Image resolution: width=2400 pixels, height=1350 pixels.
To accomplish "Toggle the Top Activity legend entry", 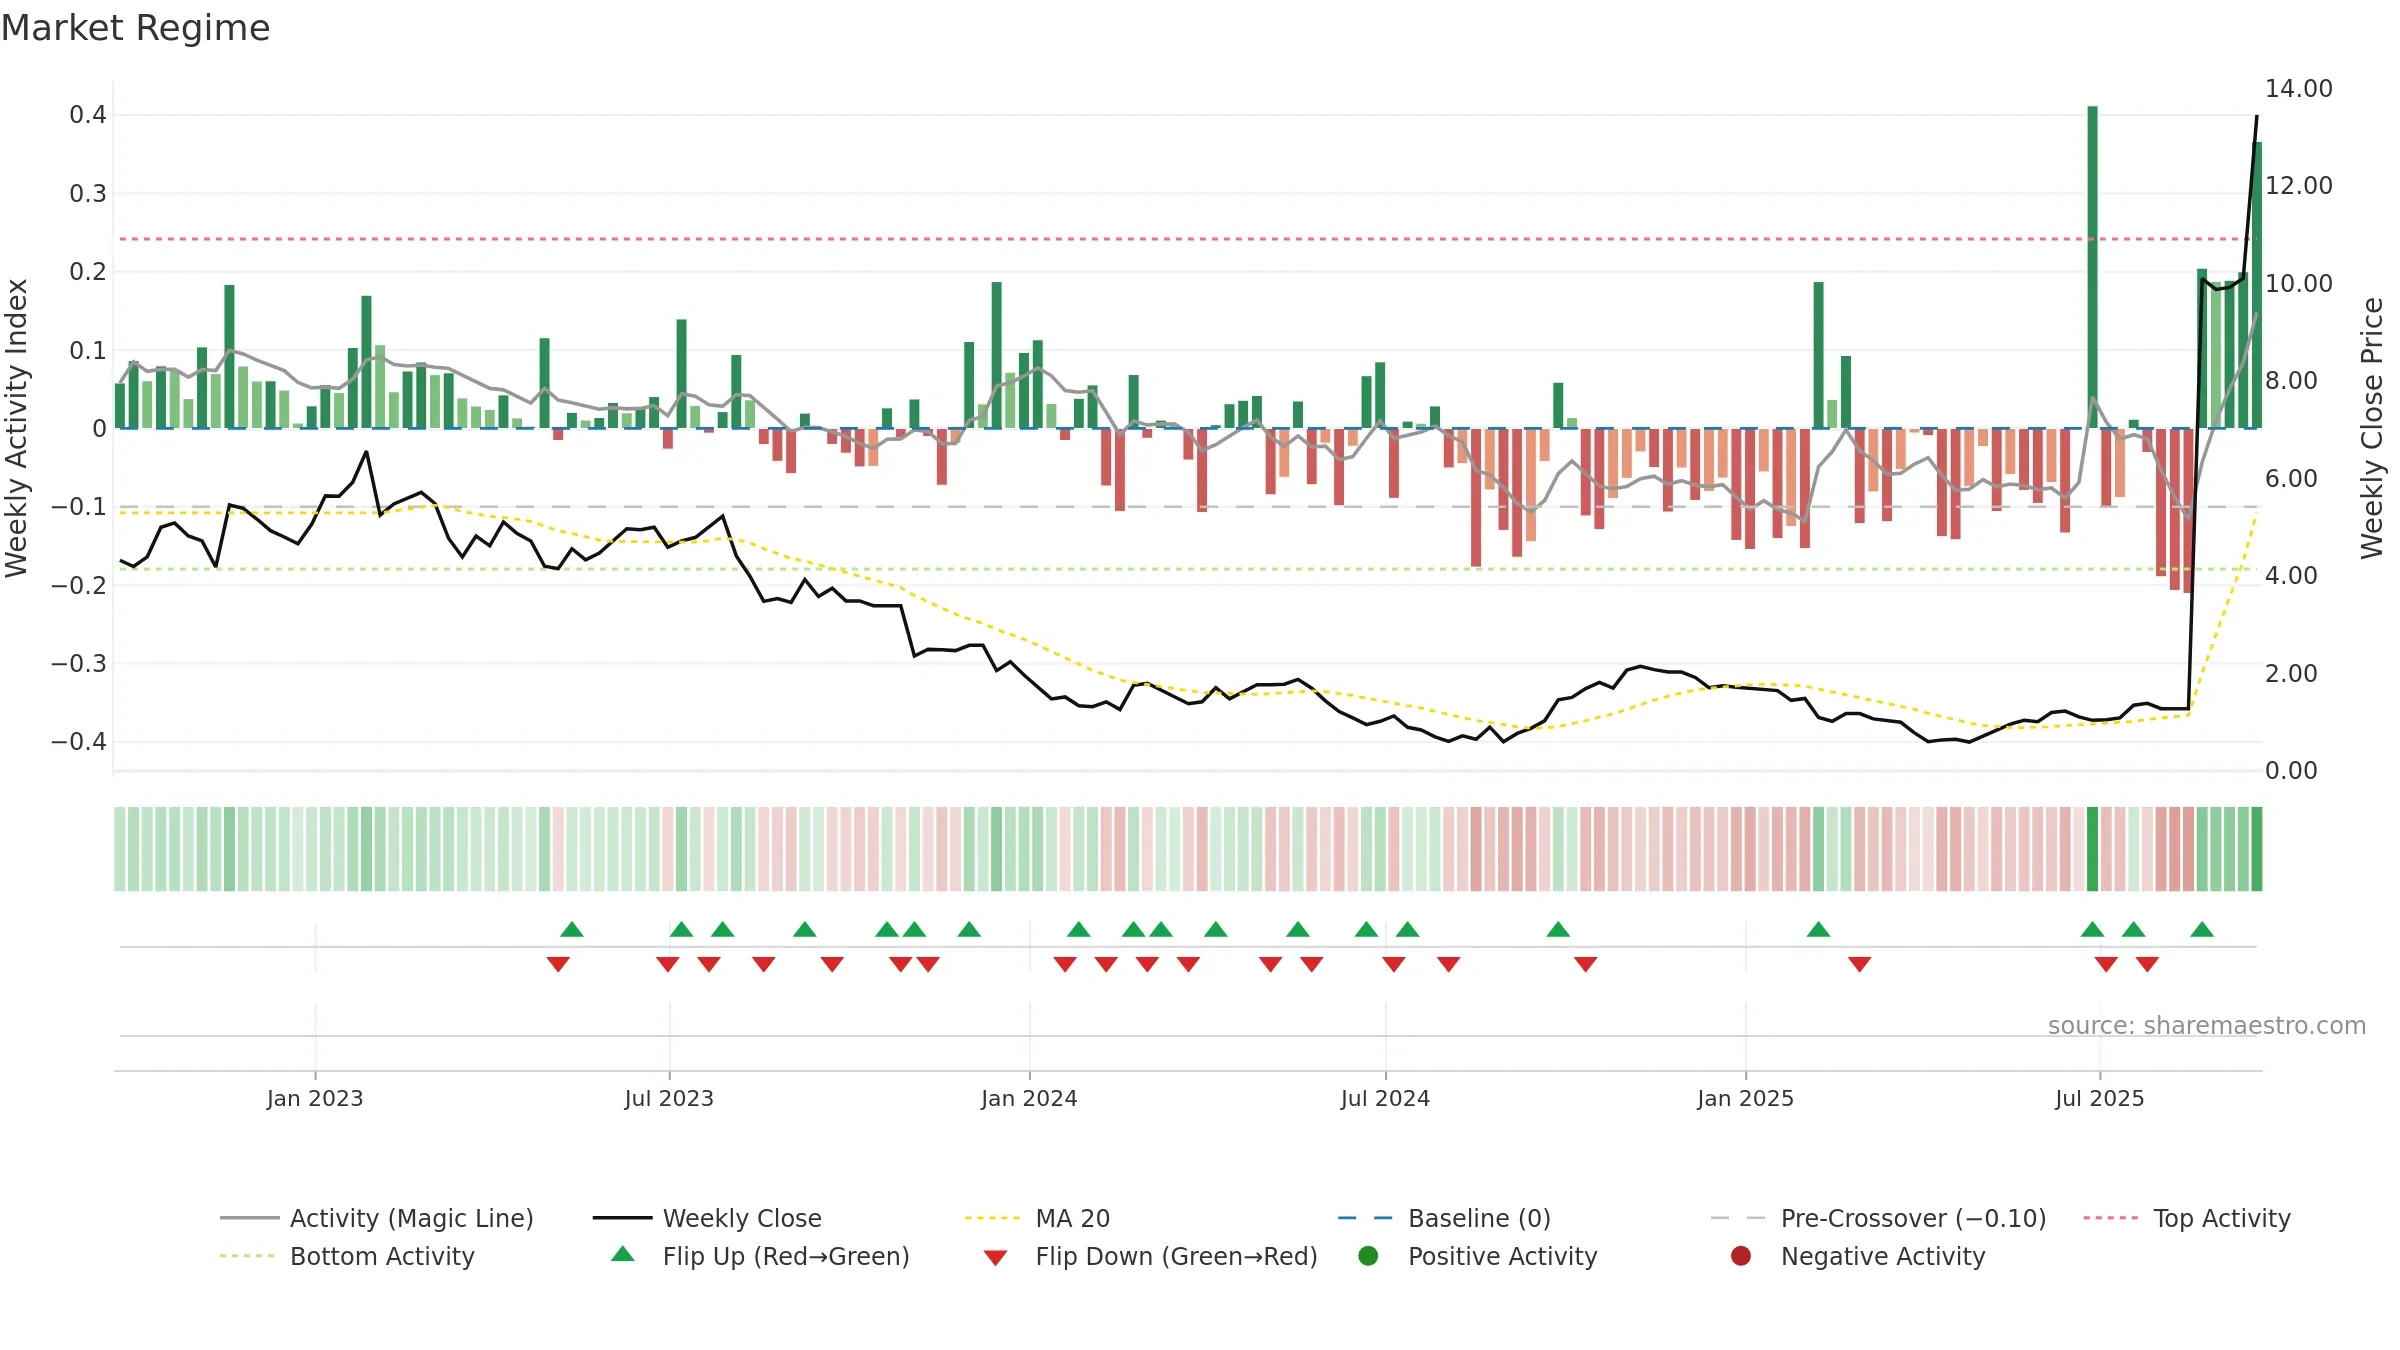I will [2187, 1218].
